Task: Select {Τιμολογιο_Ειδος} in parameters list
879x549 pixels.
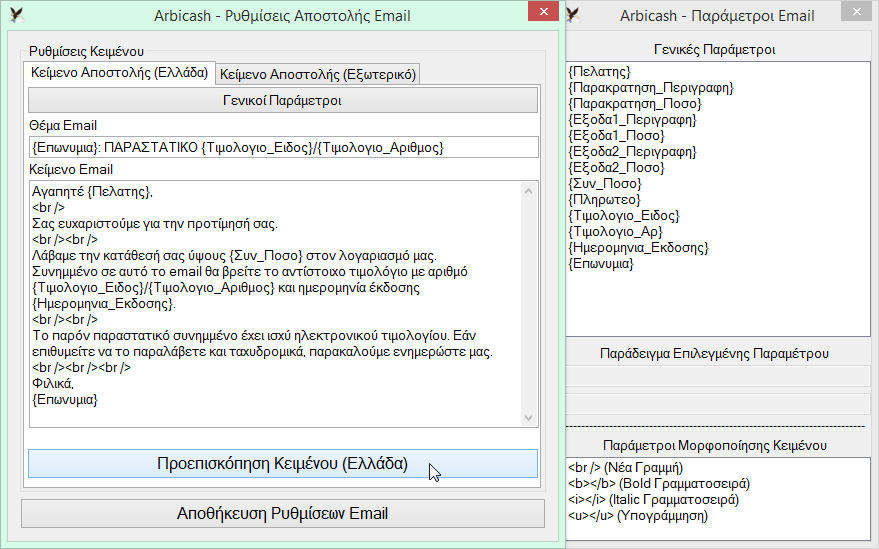Action: 623,215
